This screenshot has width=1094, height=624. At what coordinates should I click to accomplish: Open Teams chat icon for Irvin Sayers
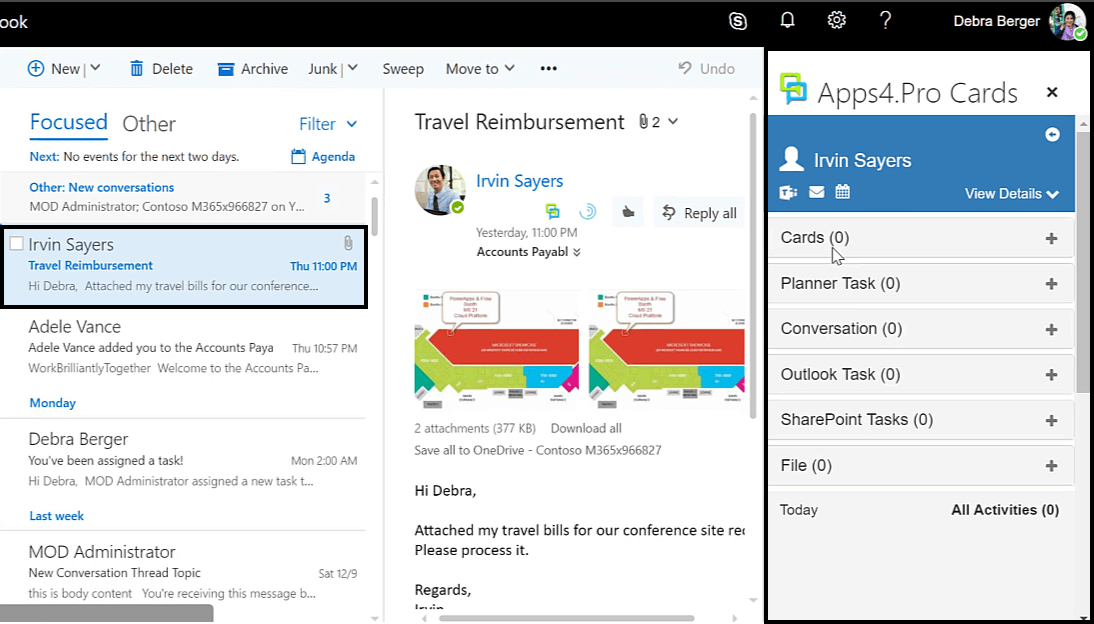788,192
